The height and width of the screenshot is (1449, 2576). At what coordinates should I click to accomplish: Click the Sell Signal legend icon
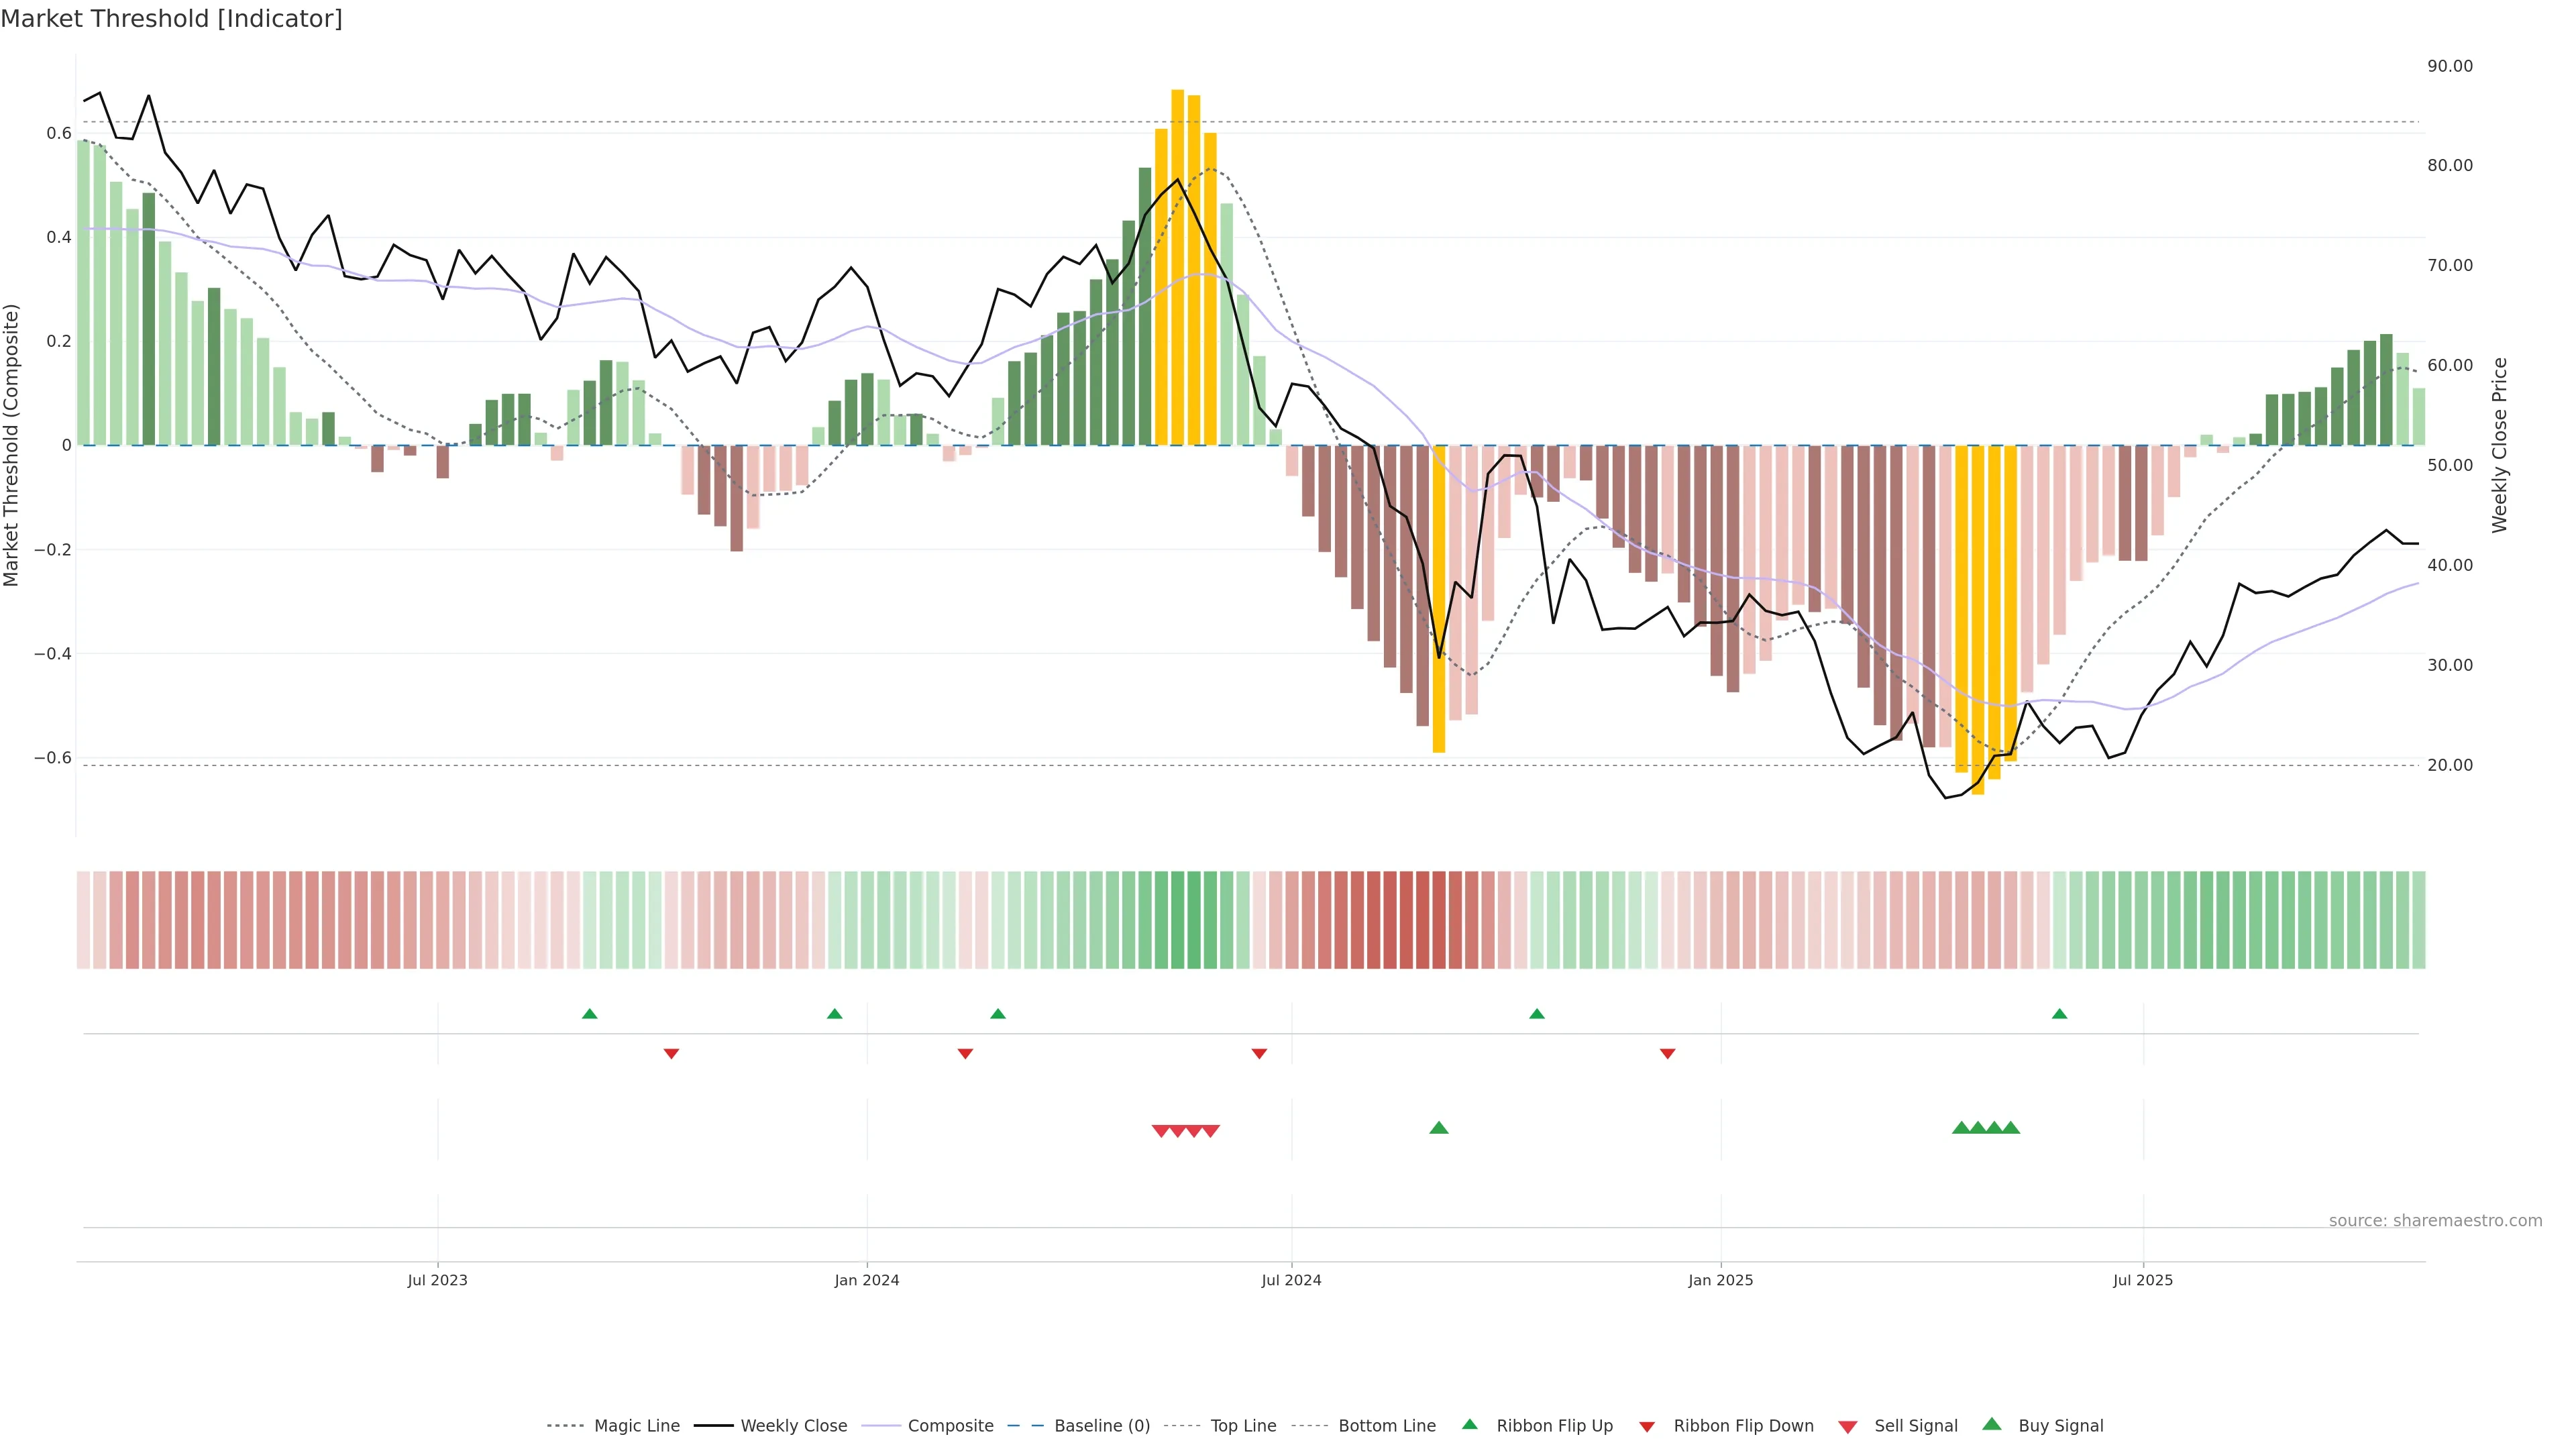[1848, 1426]
